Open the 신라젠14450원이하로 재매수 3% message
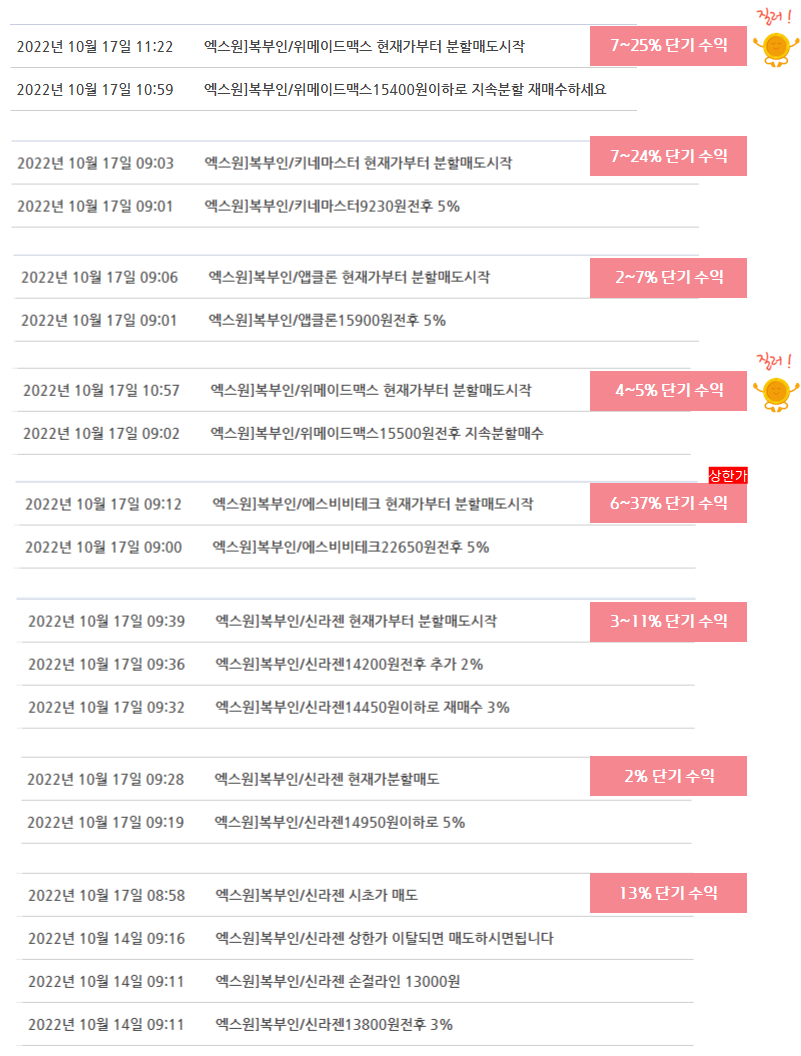 [x=357, y=707]
